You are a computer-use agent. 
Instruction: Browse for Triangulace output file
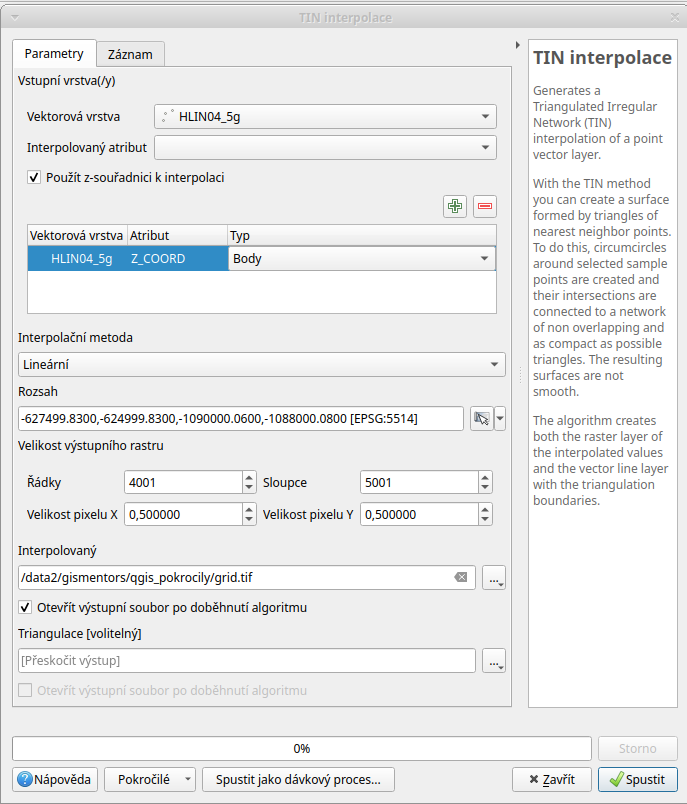tap(494, 660)
